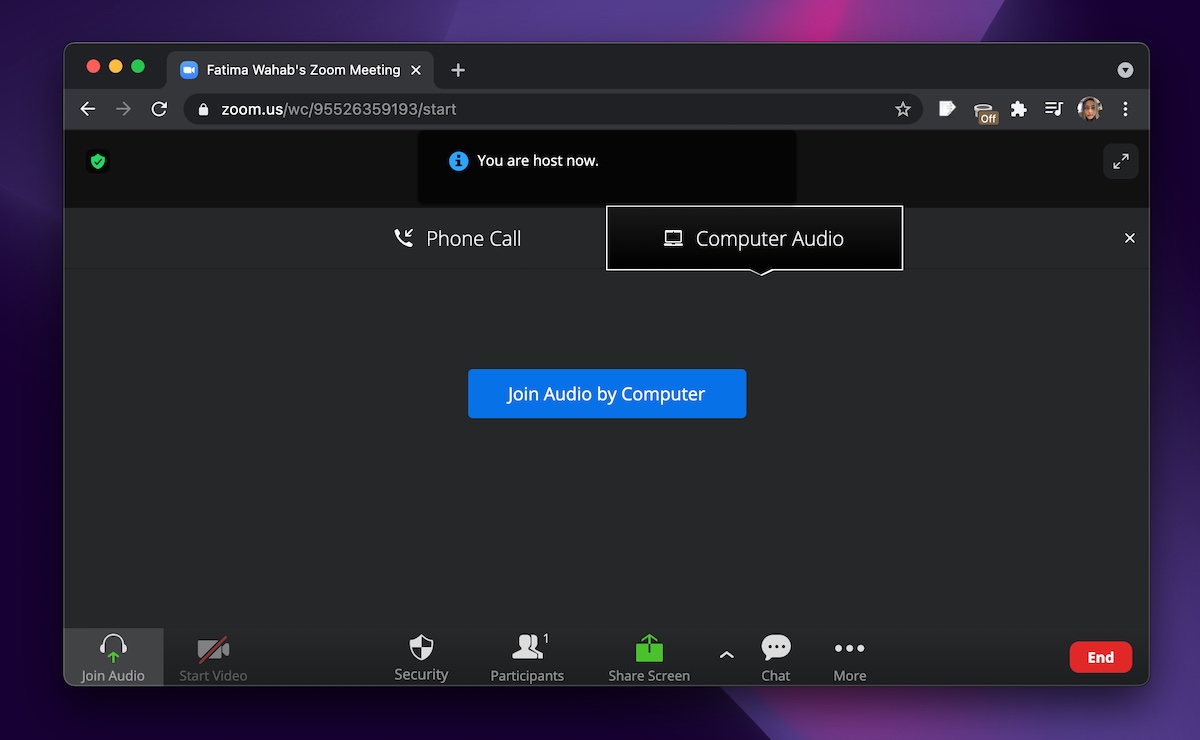Open the media control playlist icon
1200x740 pixels.
(x=1053, y=109)
